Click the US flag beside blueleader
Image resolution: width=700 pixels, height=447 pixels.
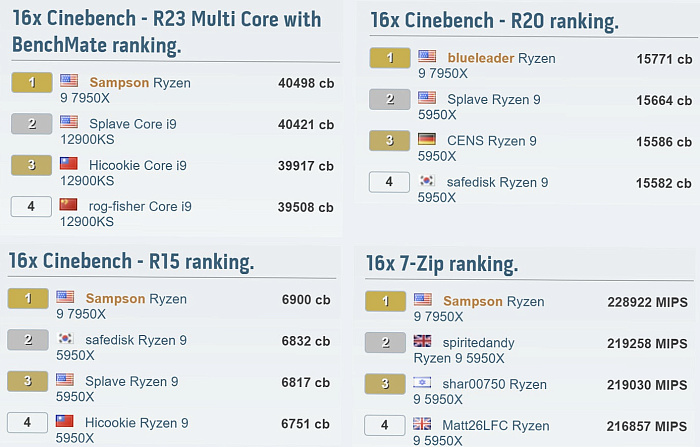pyautogui.click(x=427, y=56)
